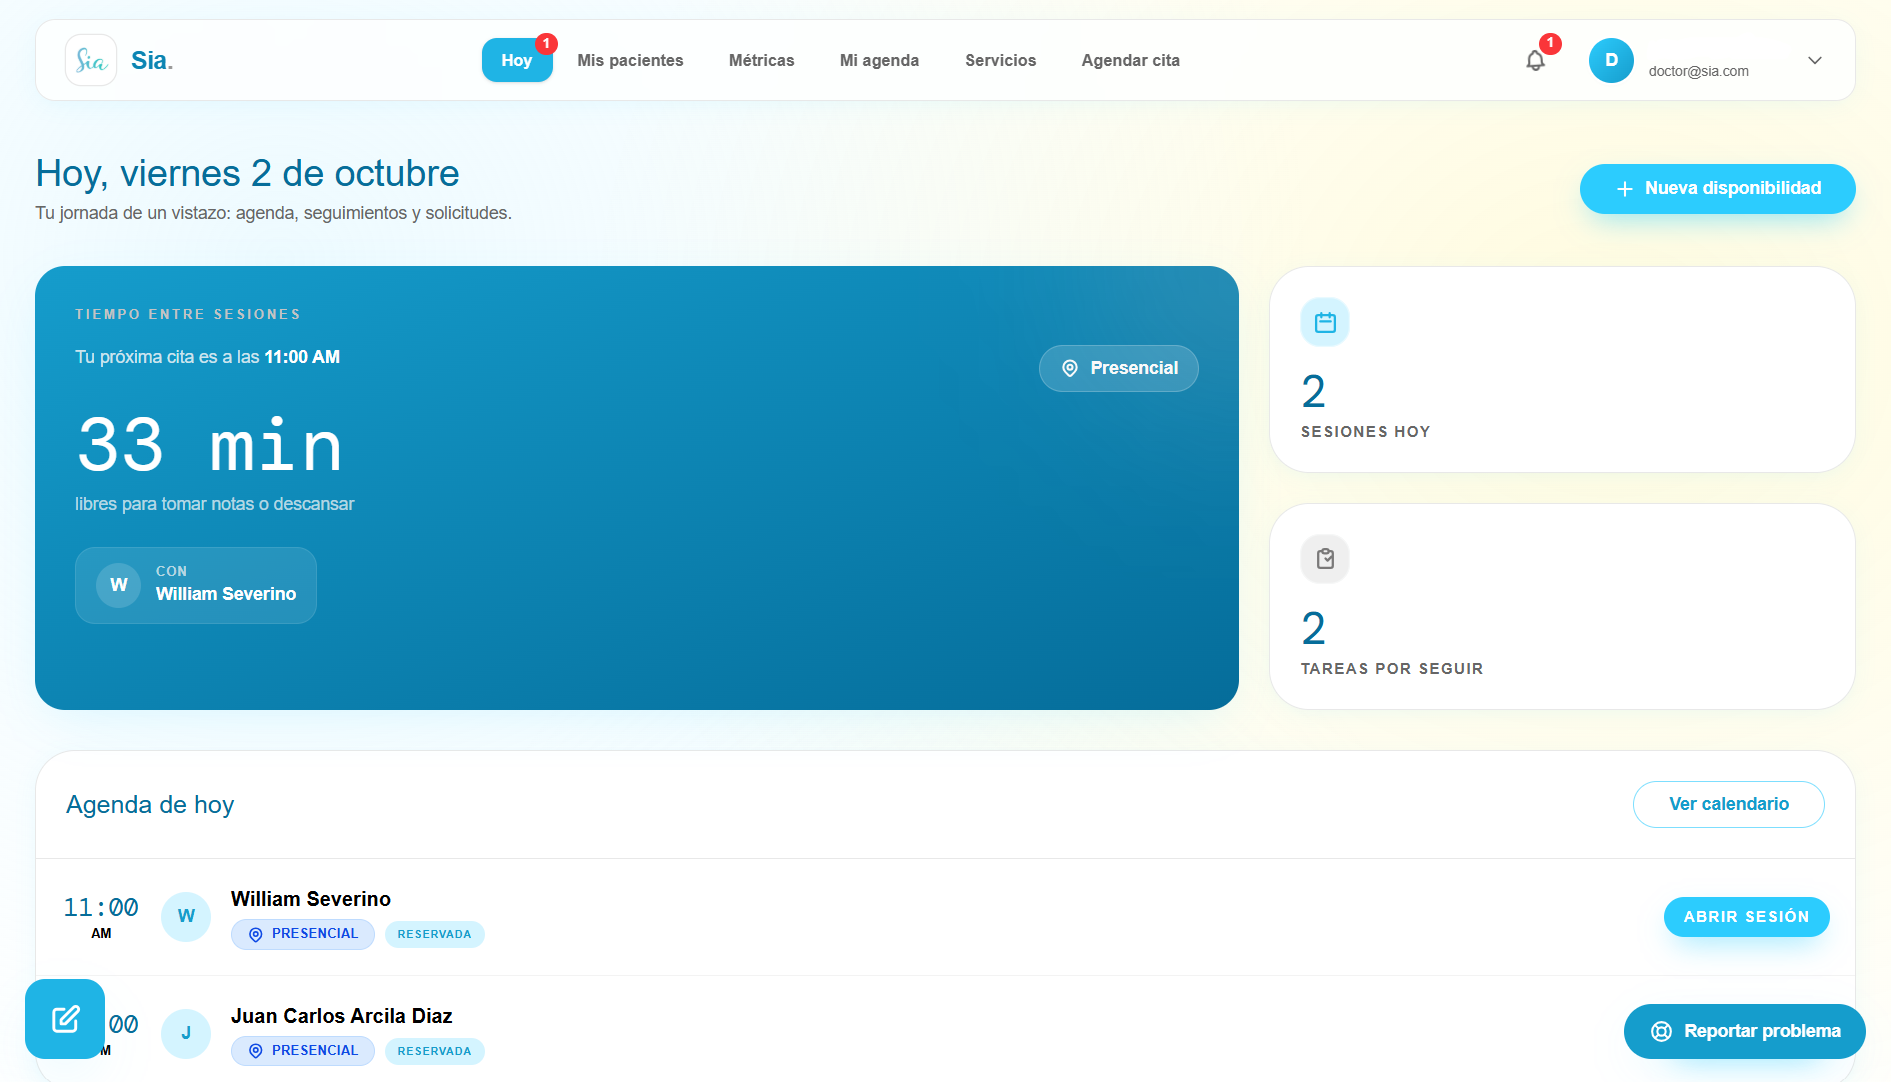Click the 'Agenda de hoy' heading
The height and width of the screenshot is (1082, 1891).
pos(150,805)
